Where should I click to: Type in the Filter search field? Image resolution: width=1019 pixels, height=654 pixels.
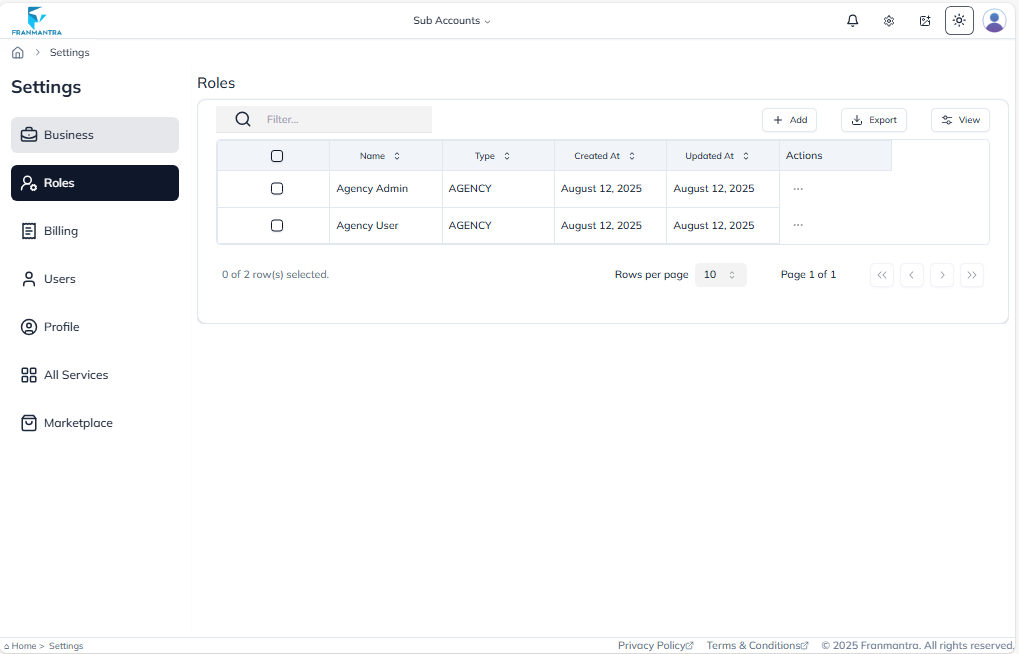[x=330, y=119]
